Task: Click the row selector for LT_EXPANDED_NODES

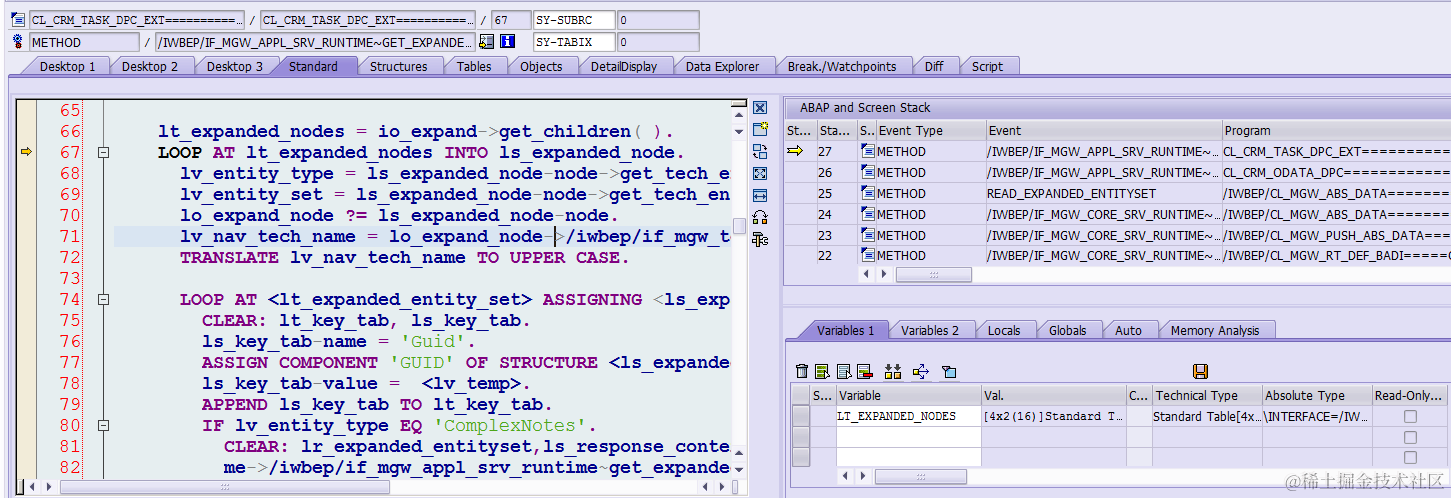Action: pos(801,416)
